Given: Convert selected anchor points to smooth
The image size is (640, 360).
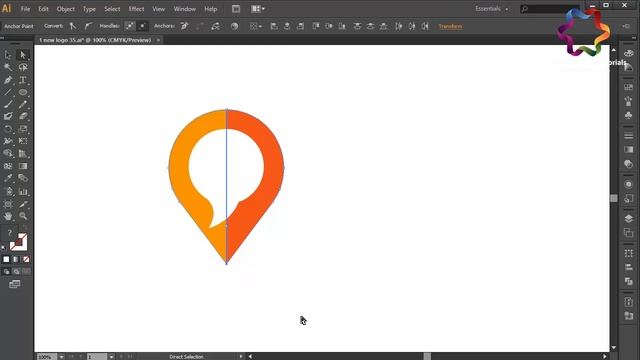Looking at the screenshot, I should (88, 26).
